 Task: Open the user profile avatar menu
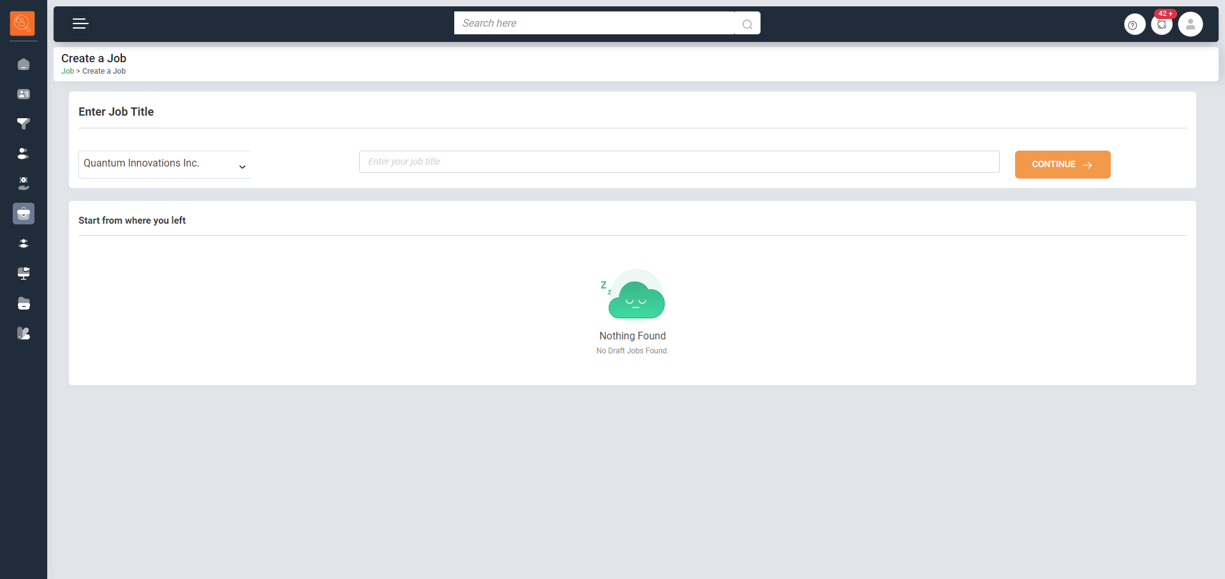[x=1190, y=24]
